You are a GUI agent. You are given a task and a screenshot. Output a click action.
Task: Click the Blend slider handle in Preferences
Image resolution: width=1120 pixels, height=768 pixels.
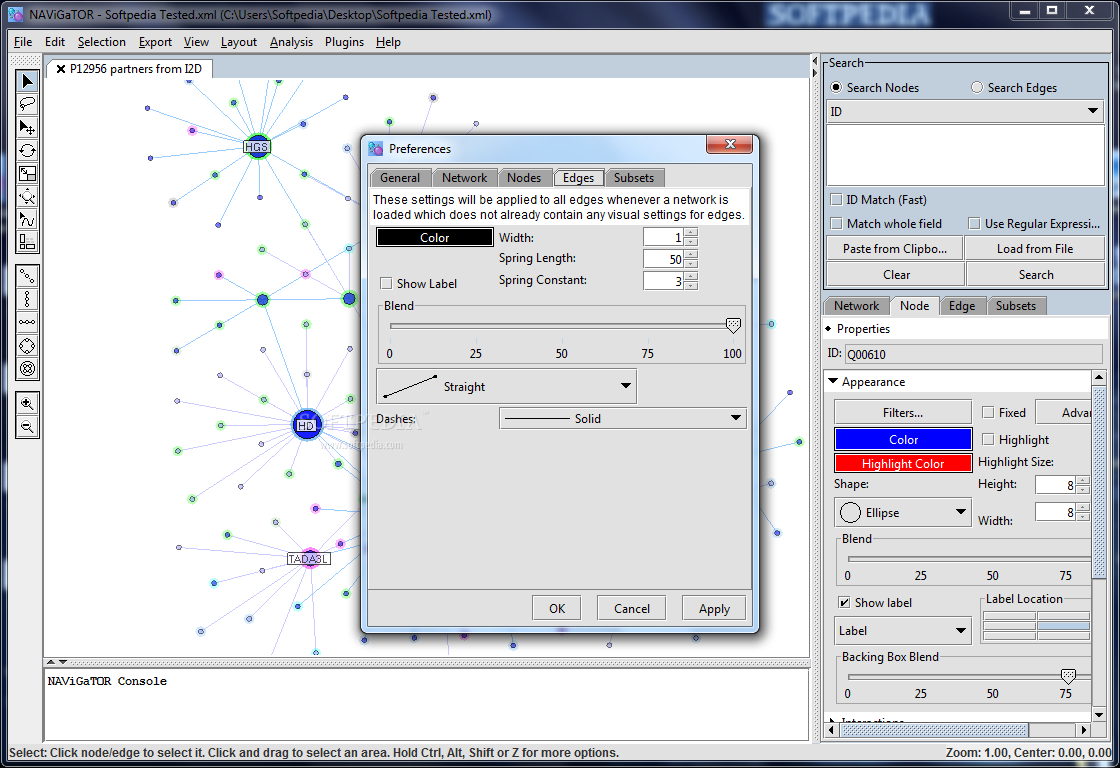pos(733,326)
